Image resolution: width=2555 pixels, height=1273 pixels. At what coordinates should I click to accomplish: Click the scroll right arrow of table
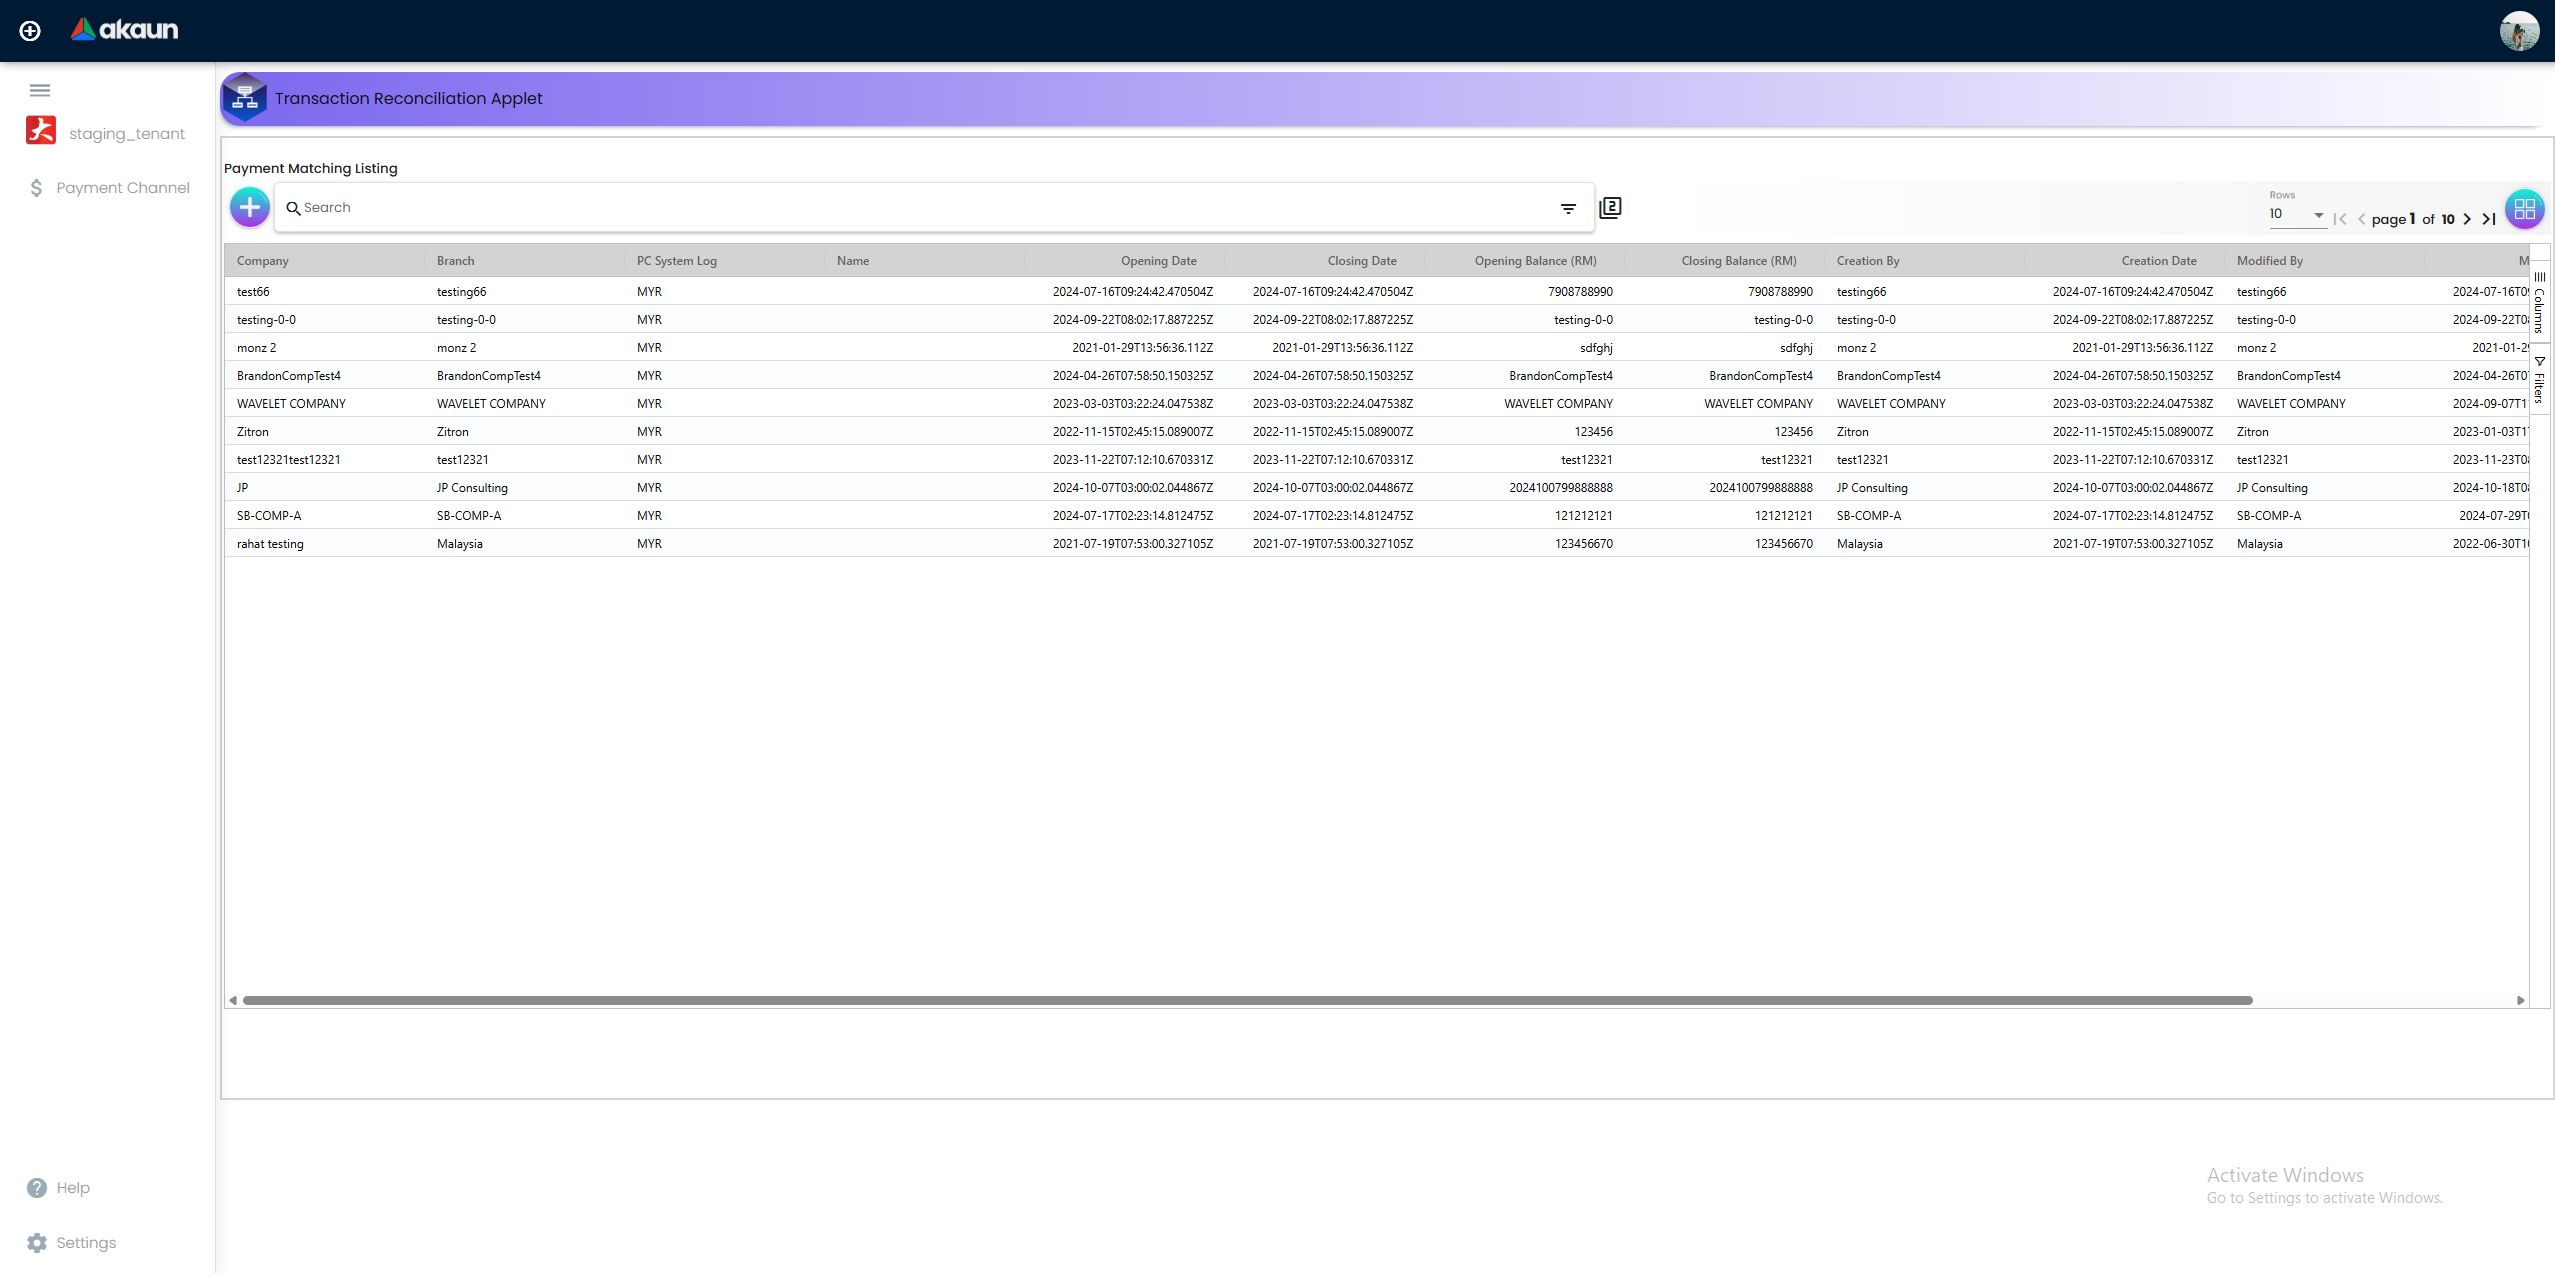tap(2520, 1000)
